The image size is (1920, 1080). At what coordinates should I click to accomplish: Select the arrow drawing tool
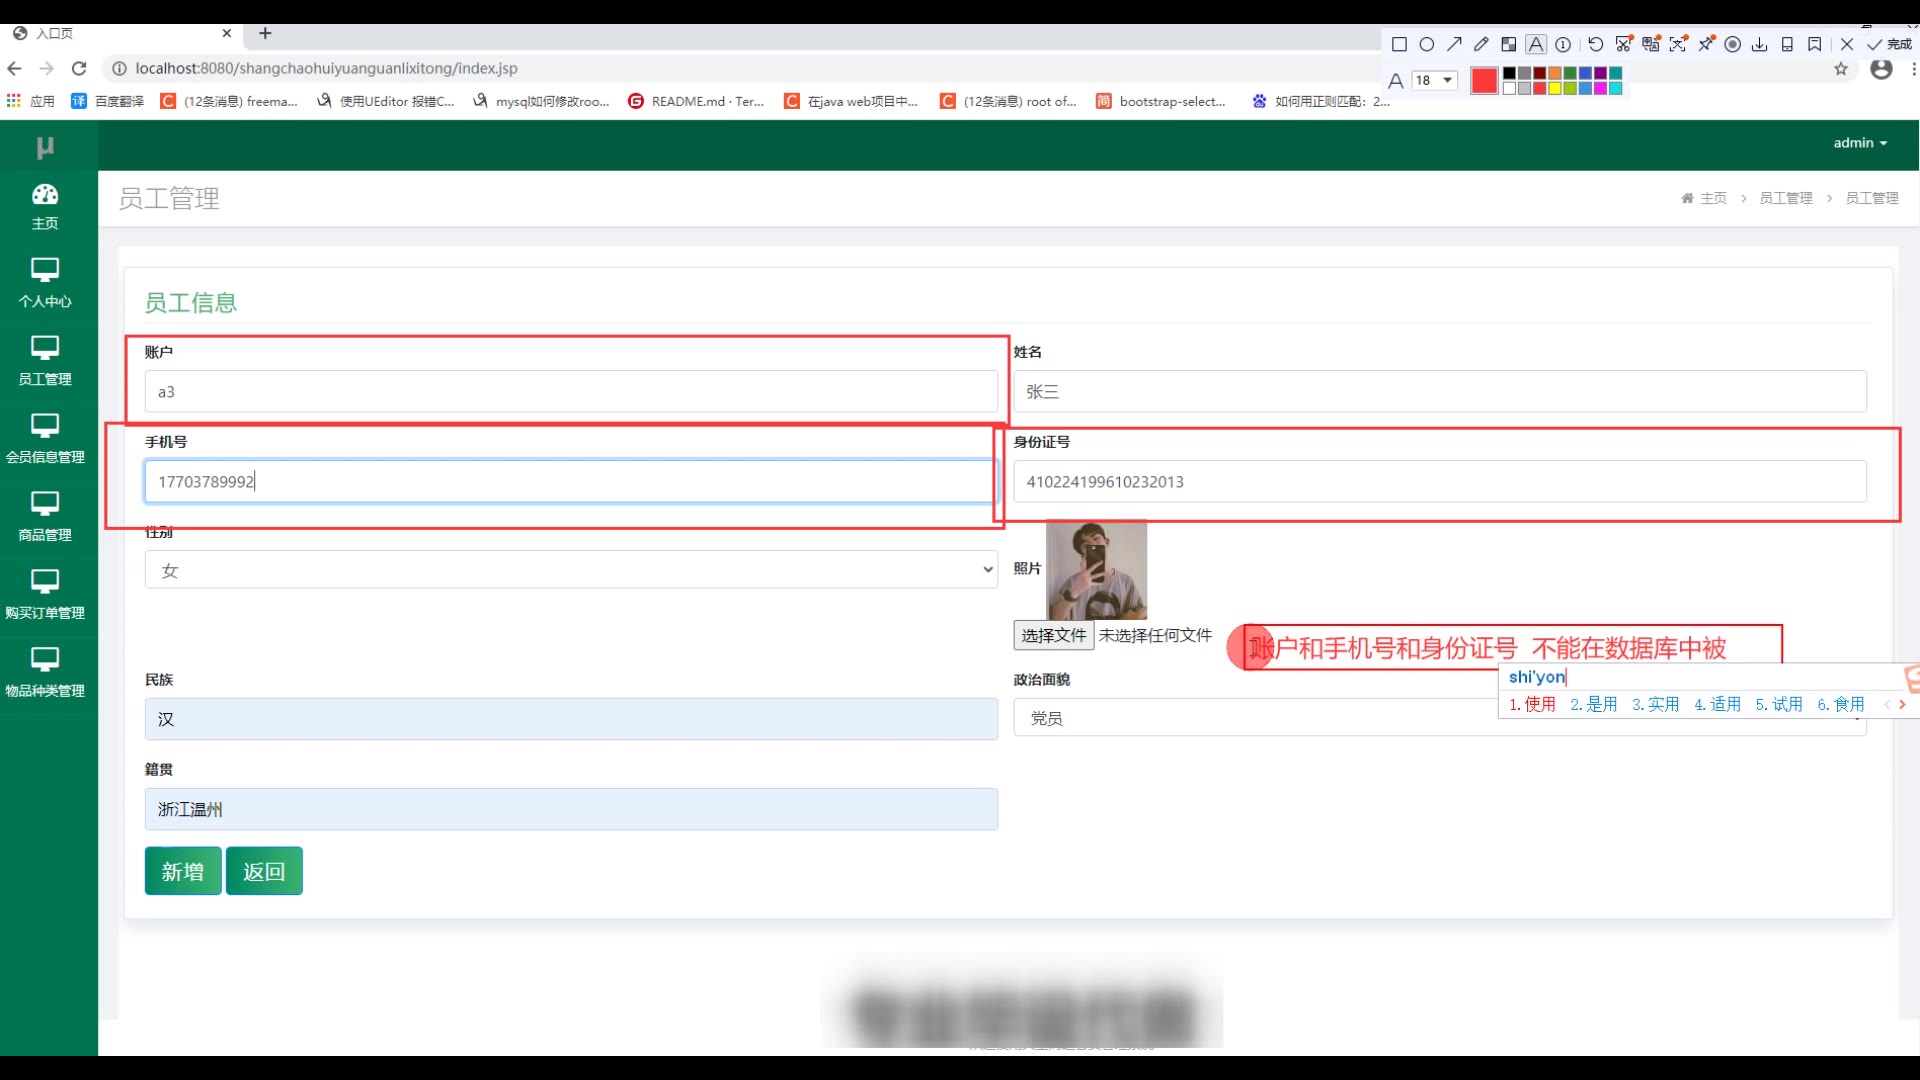pyautogui.click(x=1454, y=44)
